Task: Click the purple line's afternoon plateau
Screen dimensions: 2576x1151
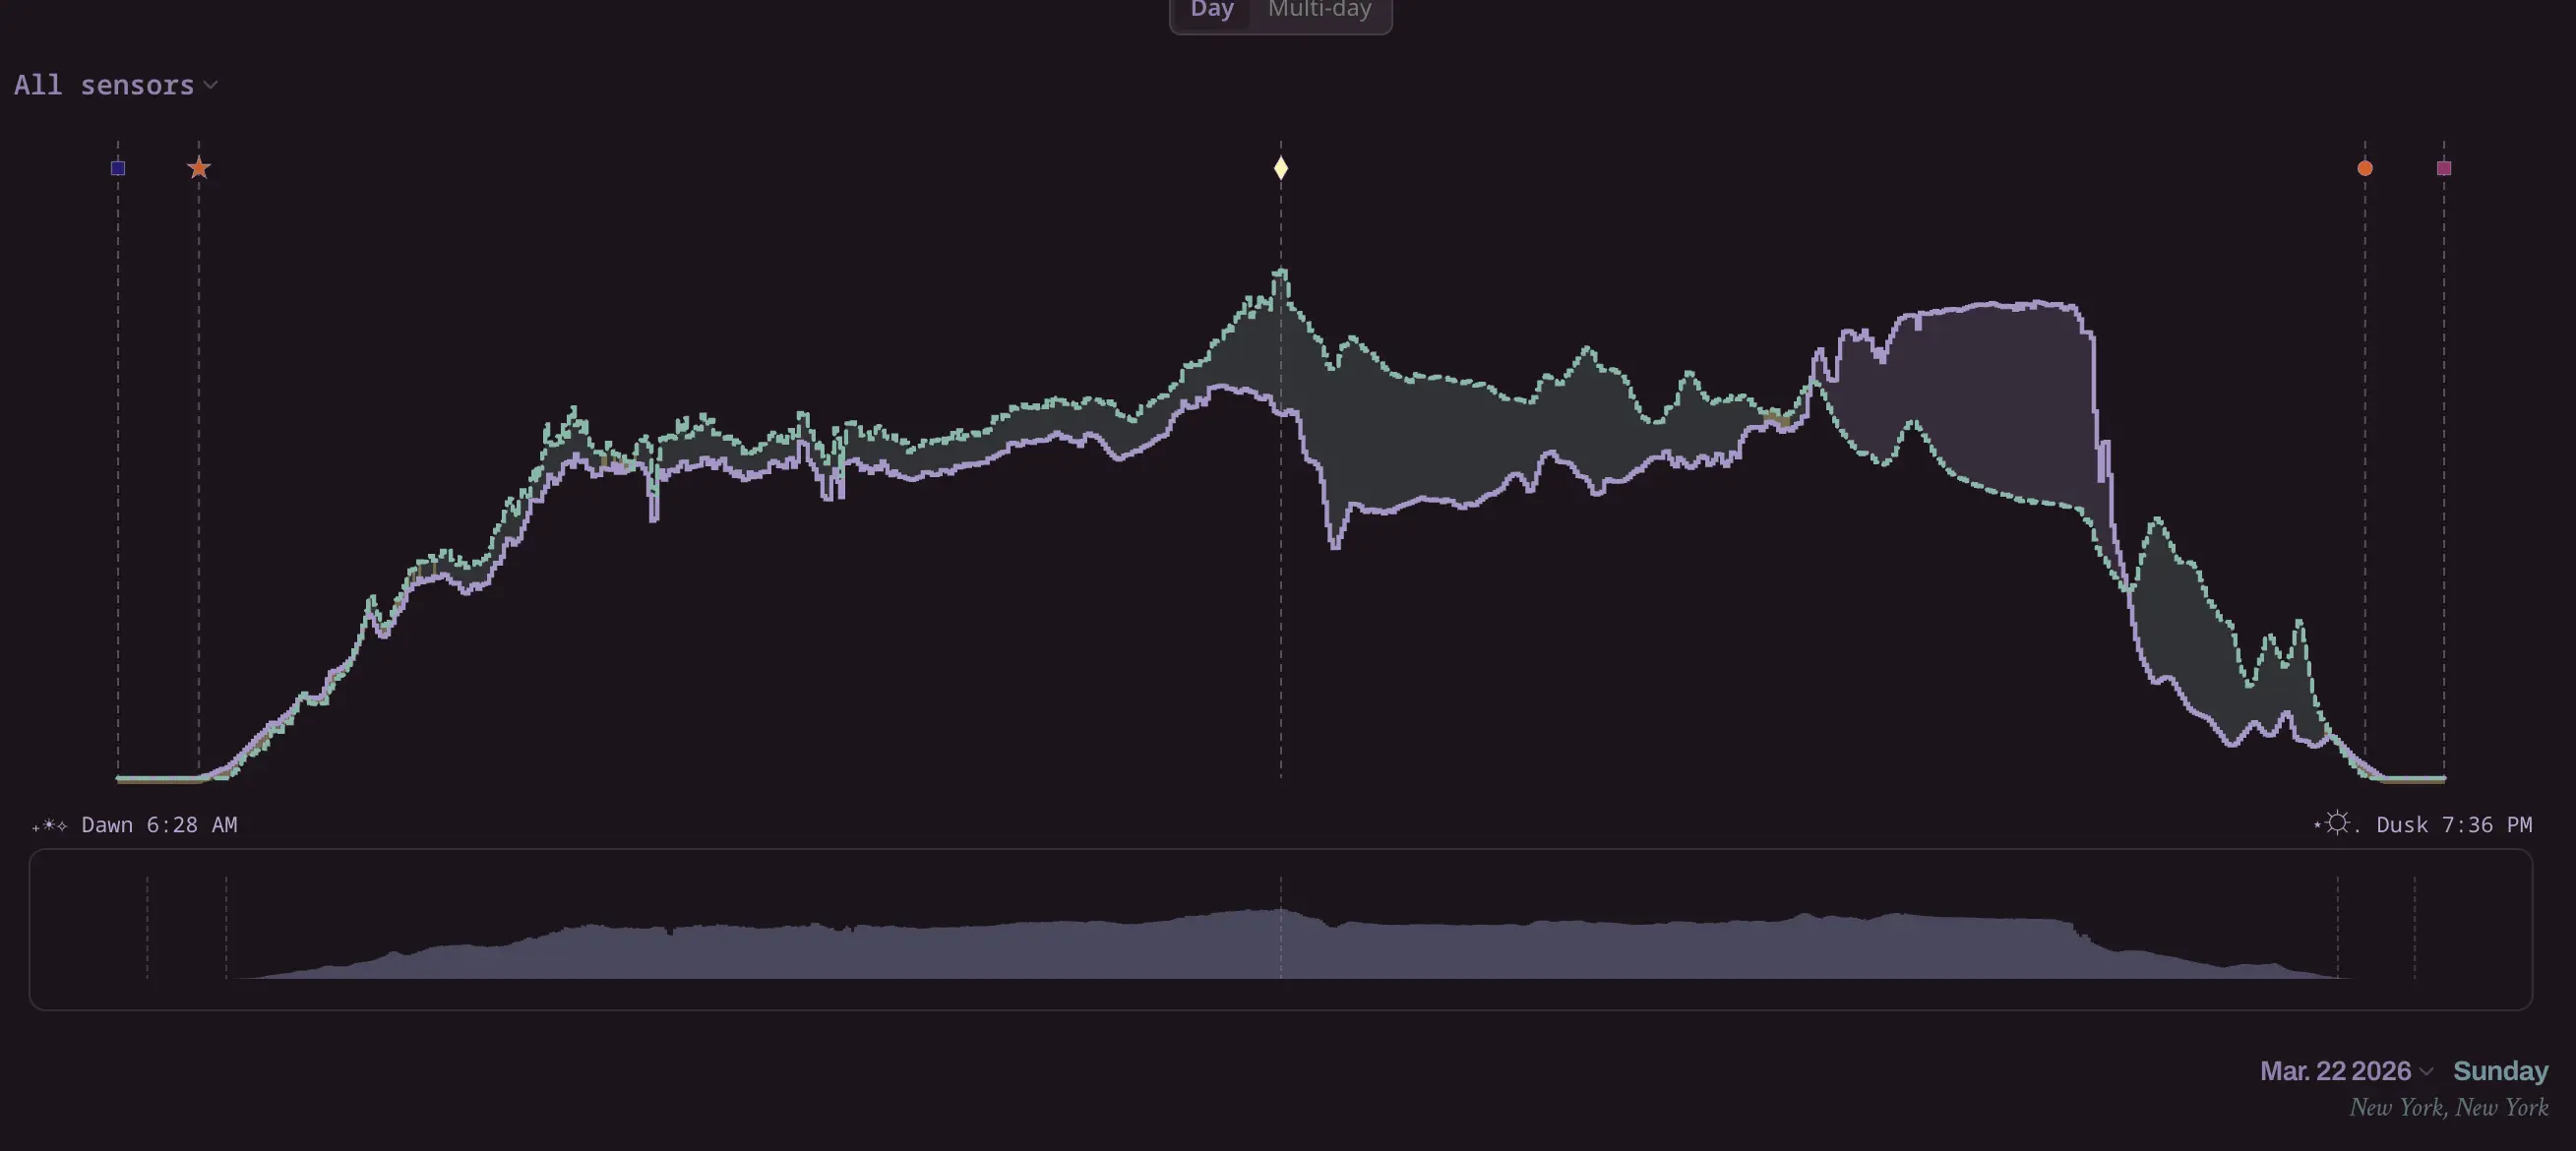Action: (1990, 305)
